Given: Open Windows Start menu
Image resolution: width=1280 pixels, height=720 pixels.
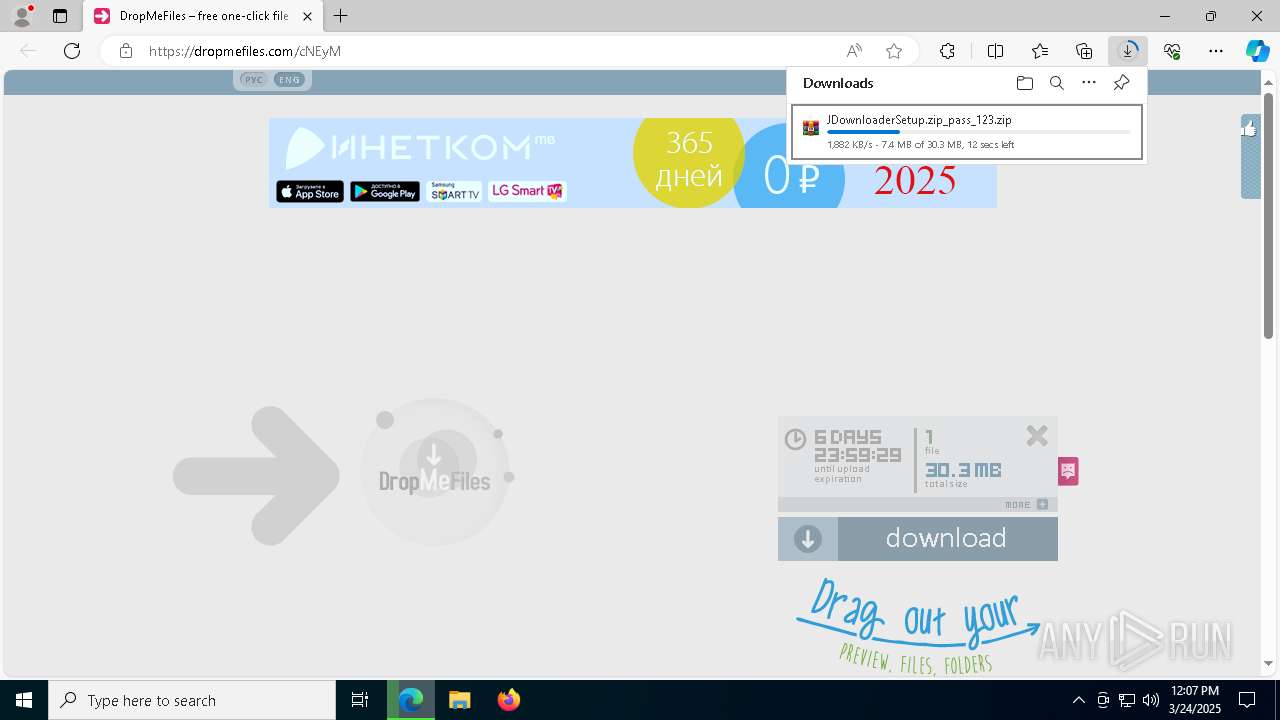Looking at the screenshot, I should (x=24, y=700).
